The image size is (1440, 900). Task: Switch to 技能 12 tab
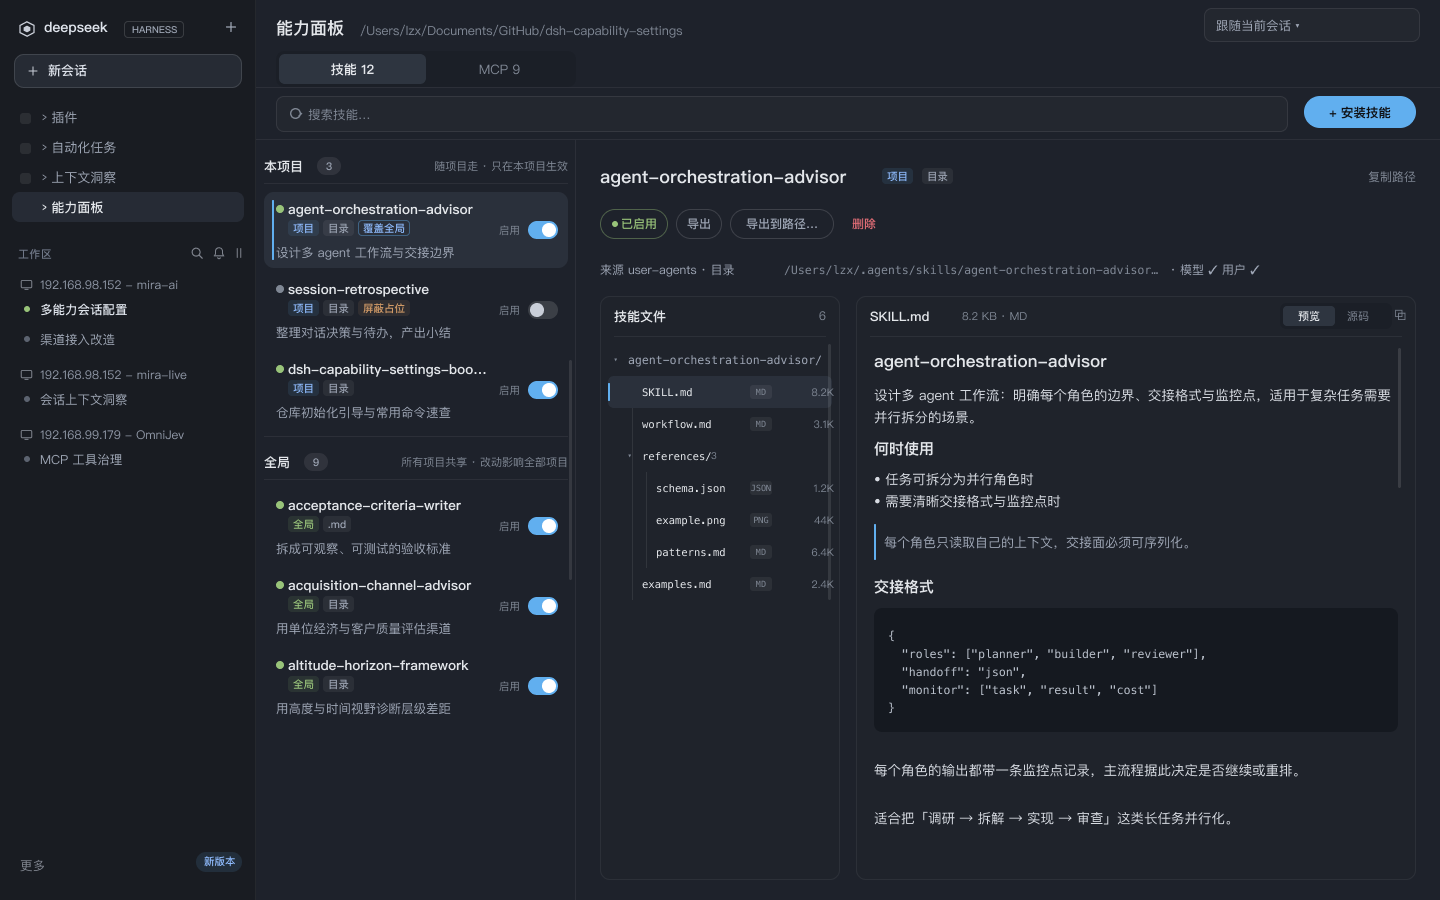point(352,69)
